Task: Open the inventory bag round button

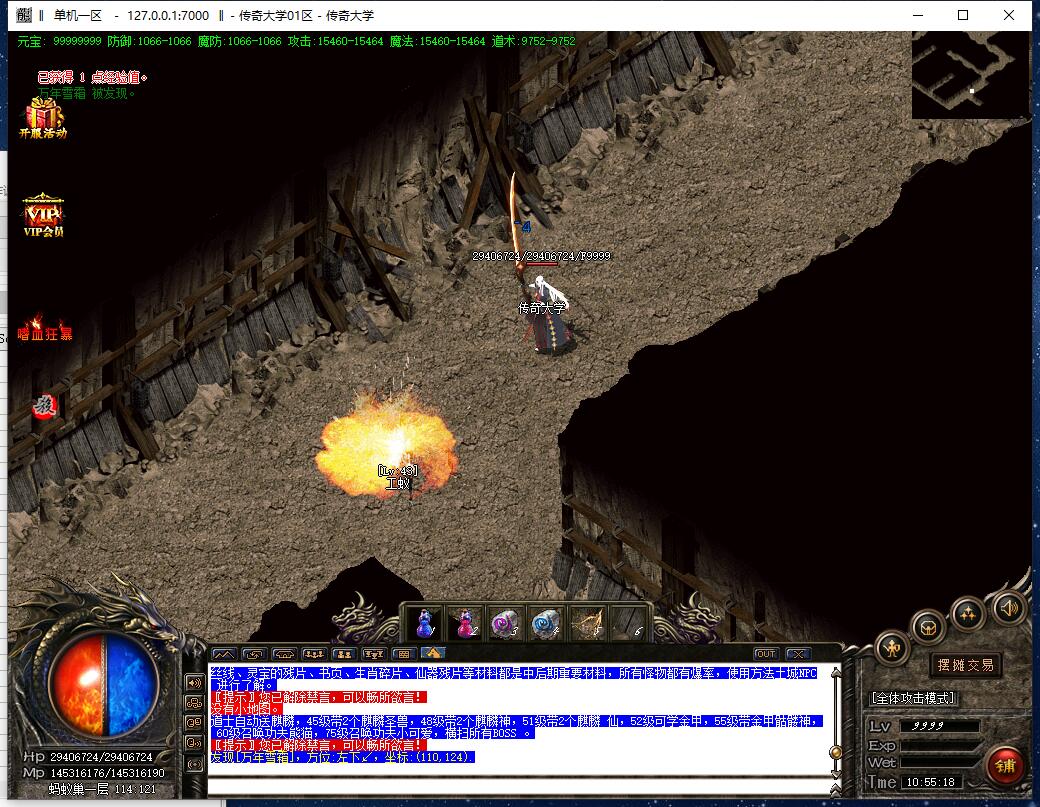Action: pos(928,627)
